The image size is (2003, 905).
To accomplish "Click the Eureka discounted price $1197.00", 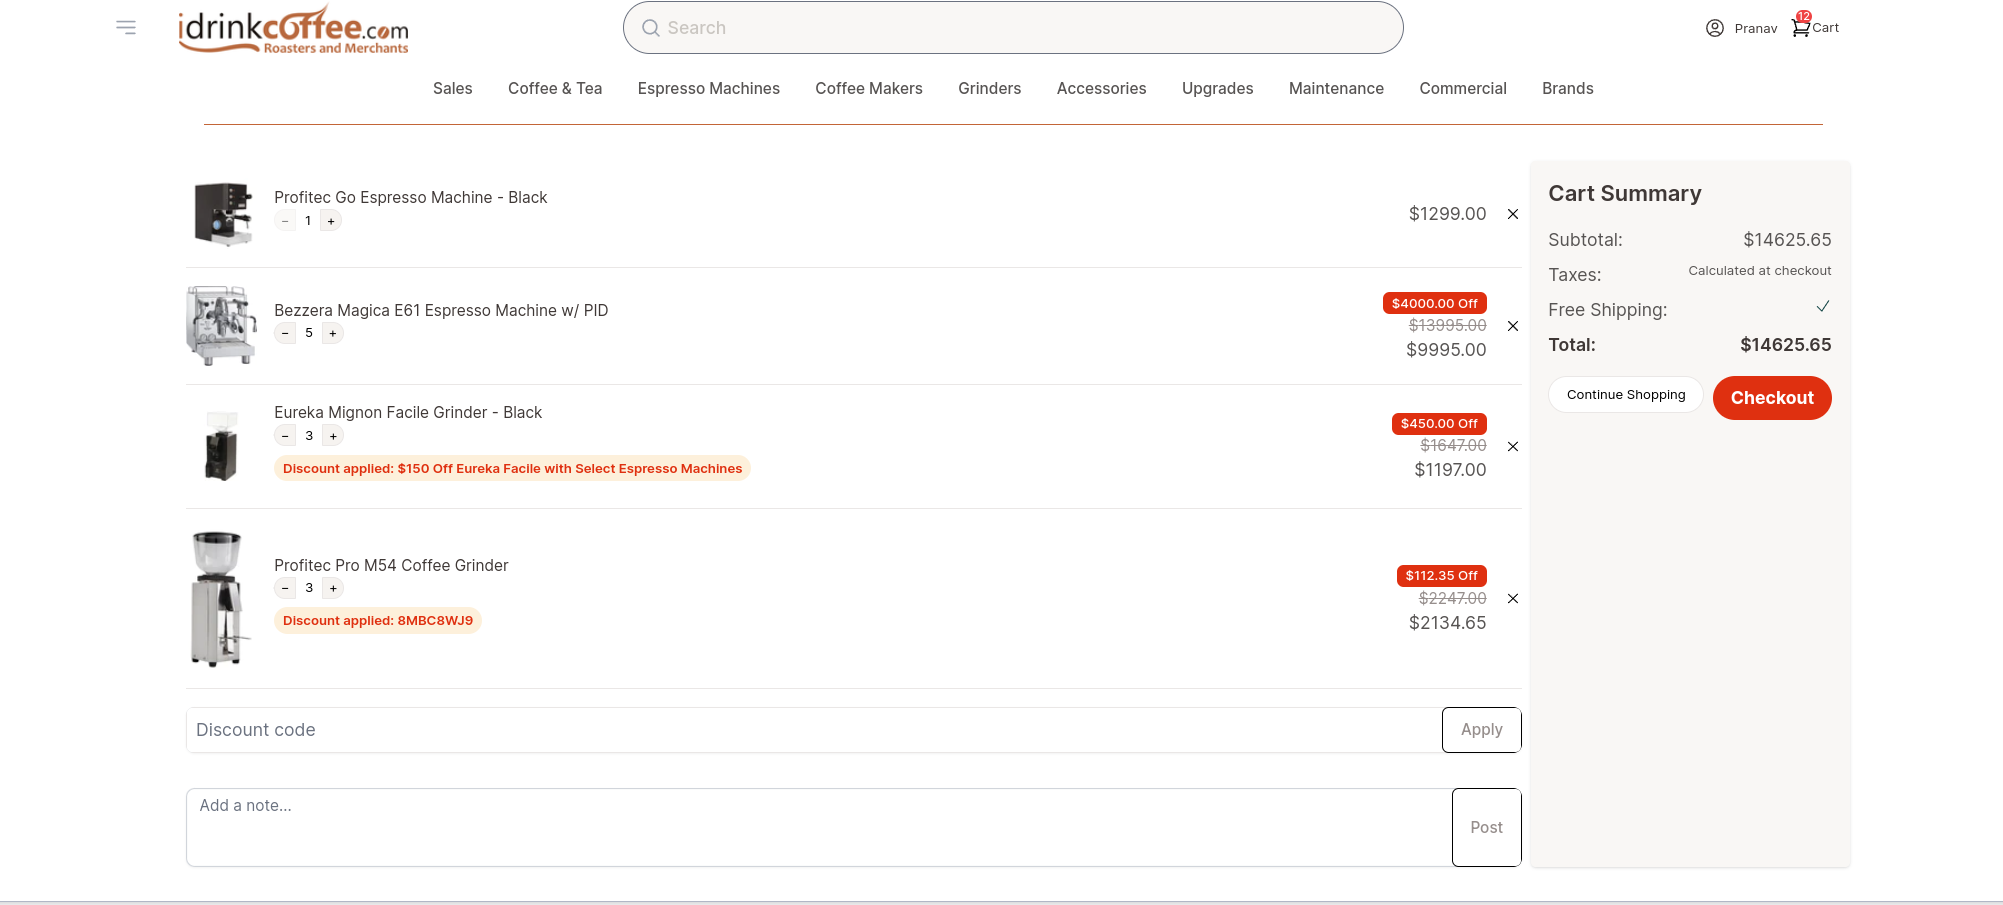I will [x=1450, y=470].
